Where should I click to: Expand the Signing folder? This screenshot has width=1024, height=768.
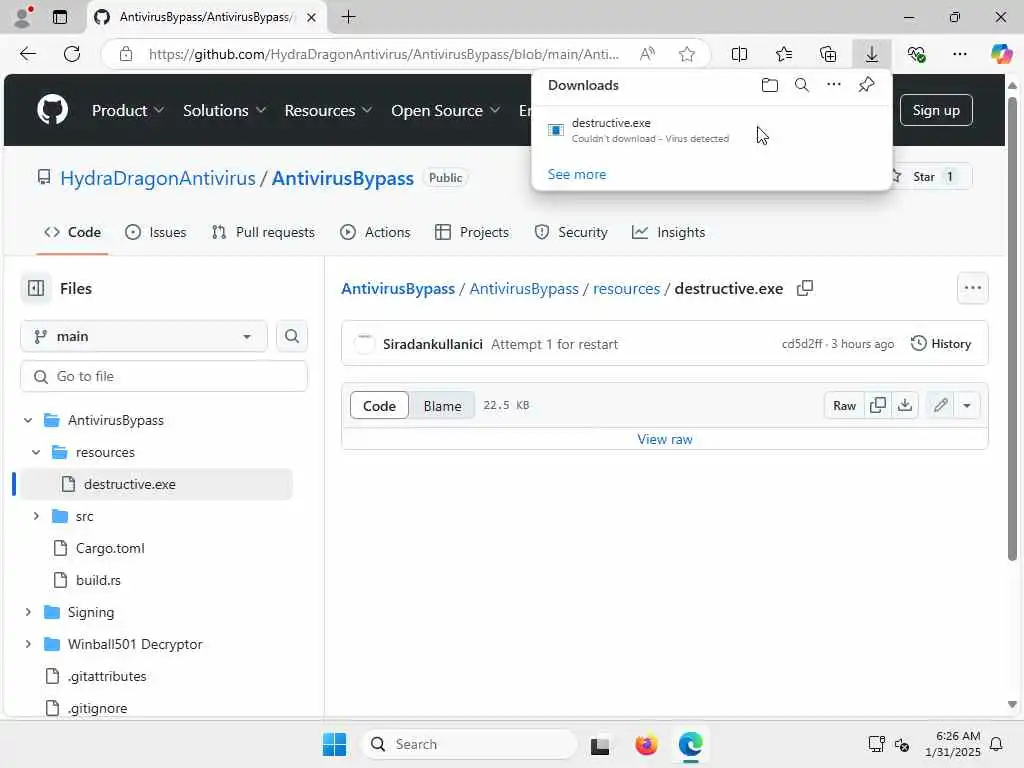tap(28, 612)
